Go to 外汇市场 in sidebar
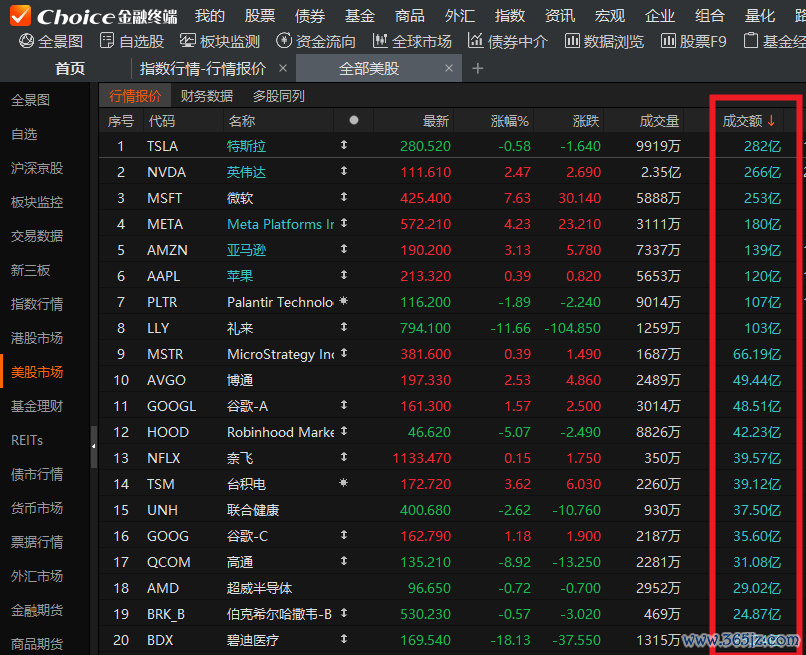806x655 pixels. coord(37,576)
